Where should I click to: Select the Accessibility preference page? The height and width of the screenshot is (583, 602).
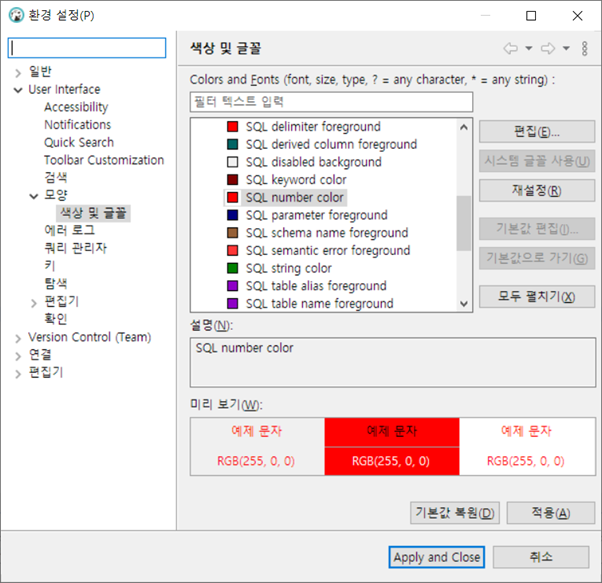76,107
